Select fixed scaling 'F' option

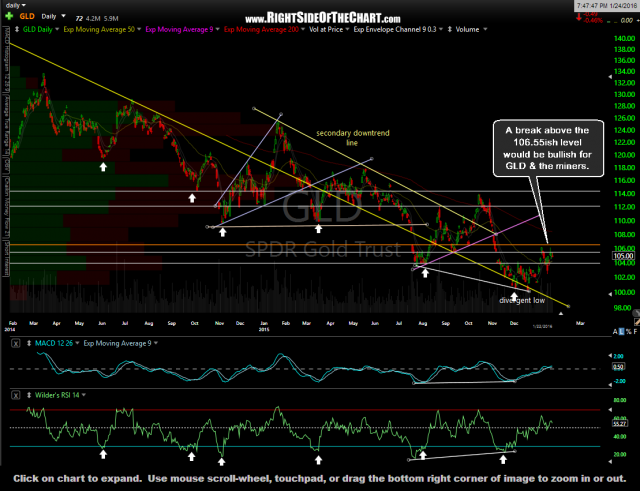point(636,332)
